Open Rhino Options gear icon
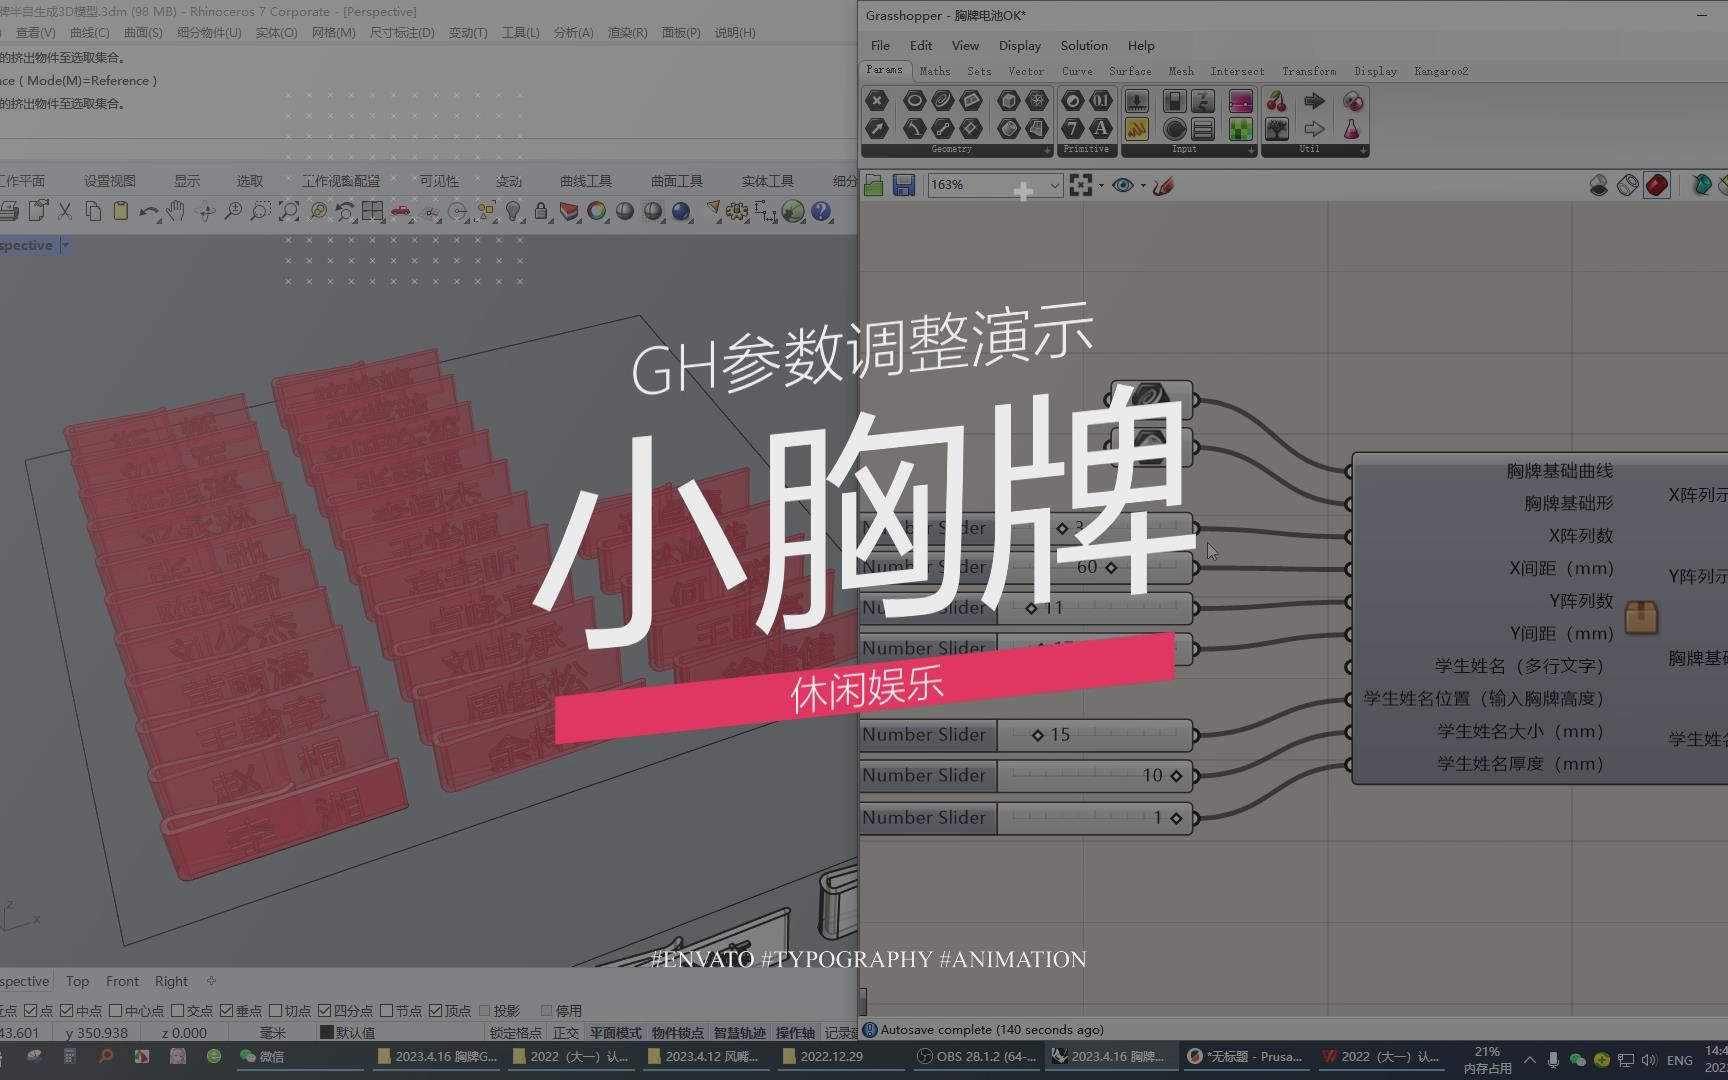This screenshot has width=1728, height=1080. click(737, 211)
